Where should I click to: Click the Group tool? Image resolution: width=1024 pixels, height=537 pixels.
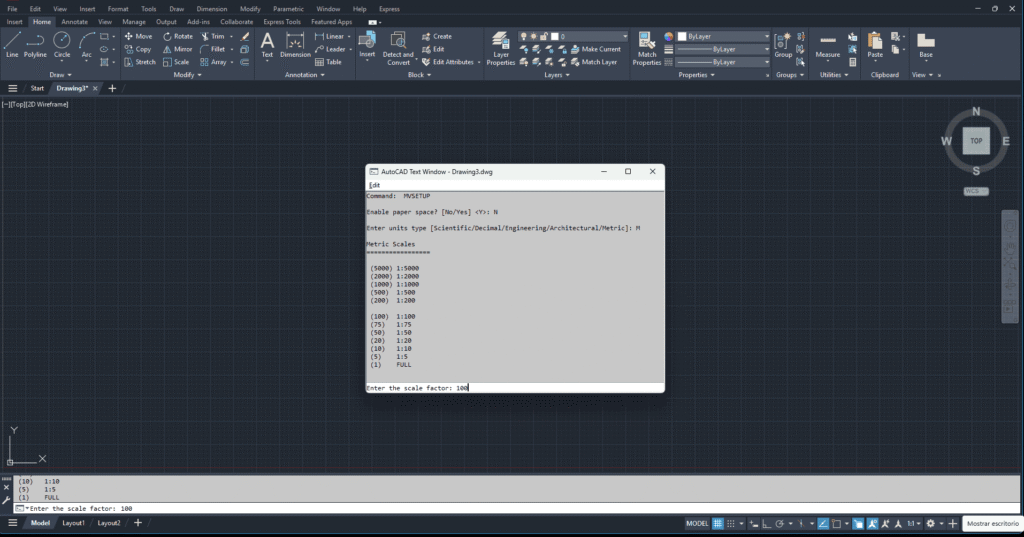coord(783,45)
